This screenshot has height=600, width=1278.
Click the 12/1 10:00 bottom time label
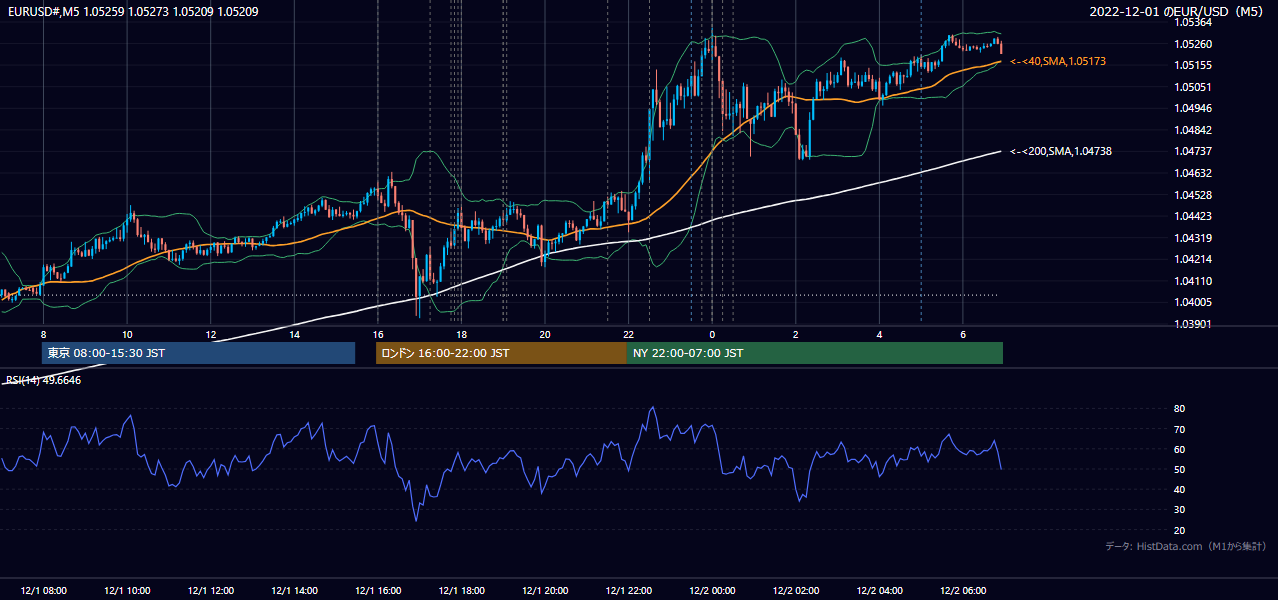click(127, 591)
